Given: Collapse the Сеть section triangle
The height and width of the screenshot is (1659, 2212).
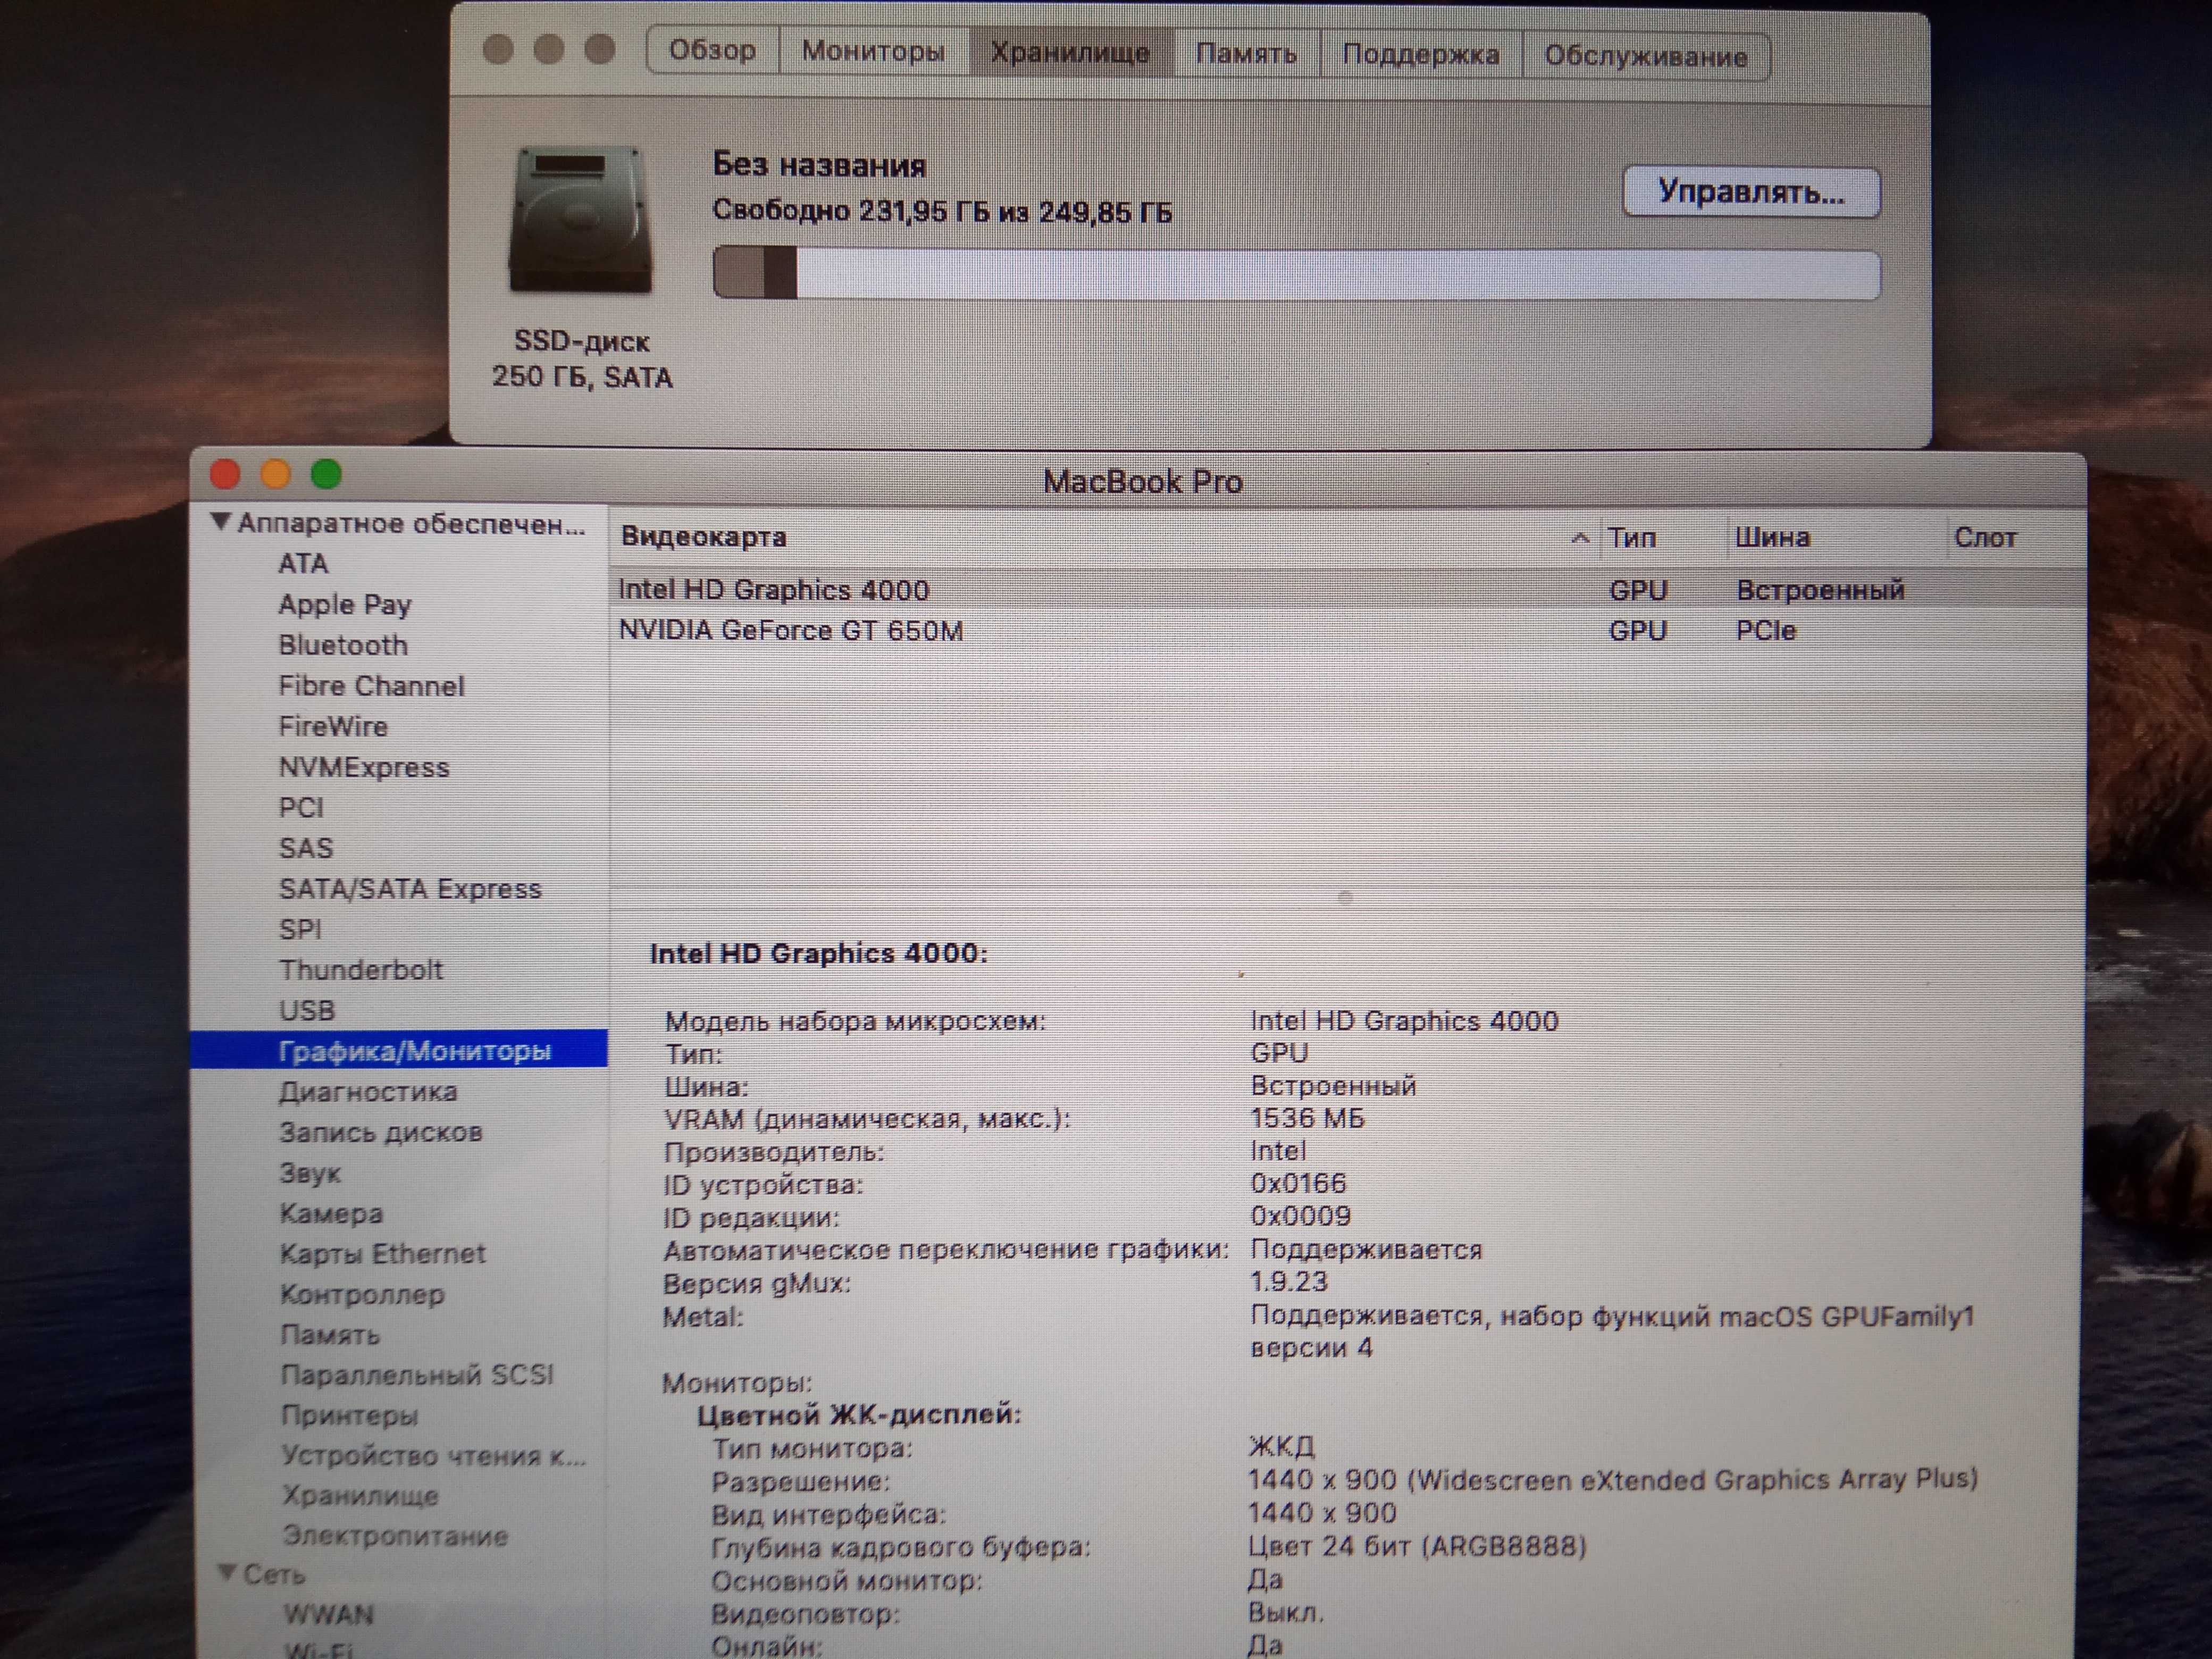Looking at the screenshot, I should pyautogui.click(x=227, y=1572).
